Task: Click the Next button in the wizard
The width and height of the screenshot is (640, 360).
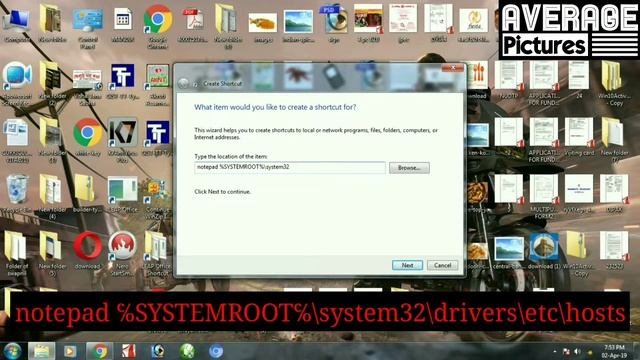Action: pos(407,265)
